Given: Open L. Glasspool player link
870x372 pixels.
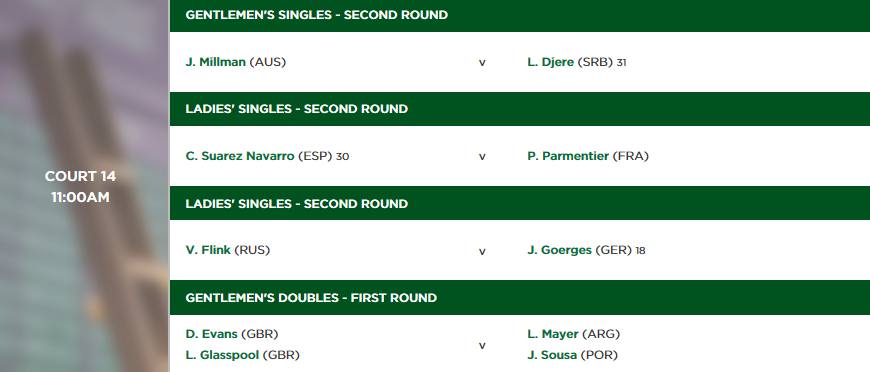Looking at the screenshot, I should [x=222, y=355].
